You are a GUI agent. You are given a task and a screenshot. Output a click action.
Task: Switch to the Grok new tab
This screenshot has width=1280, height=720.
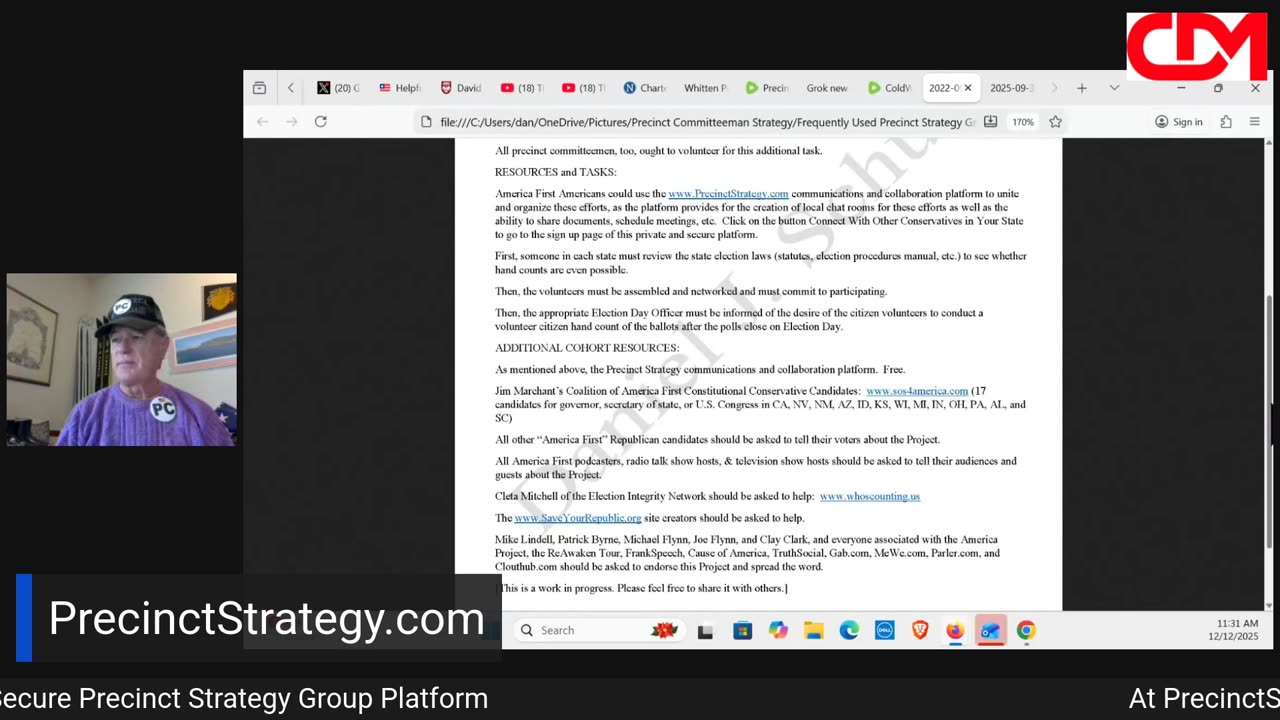point(828,88)
